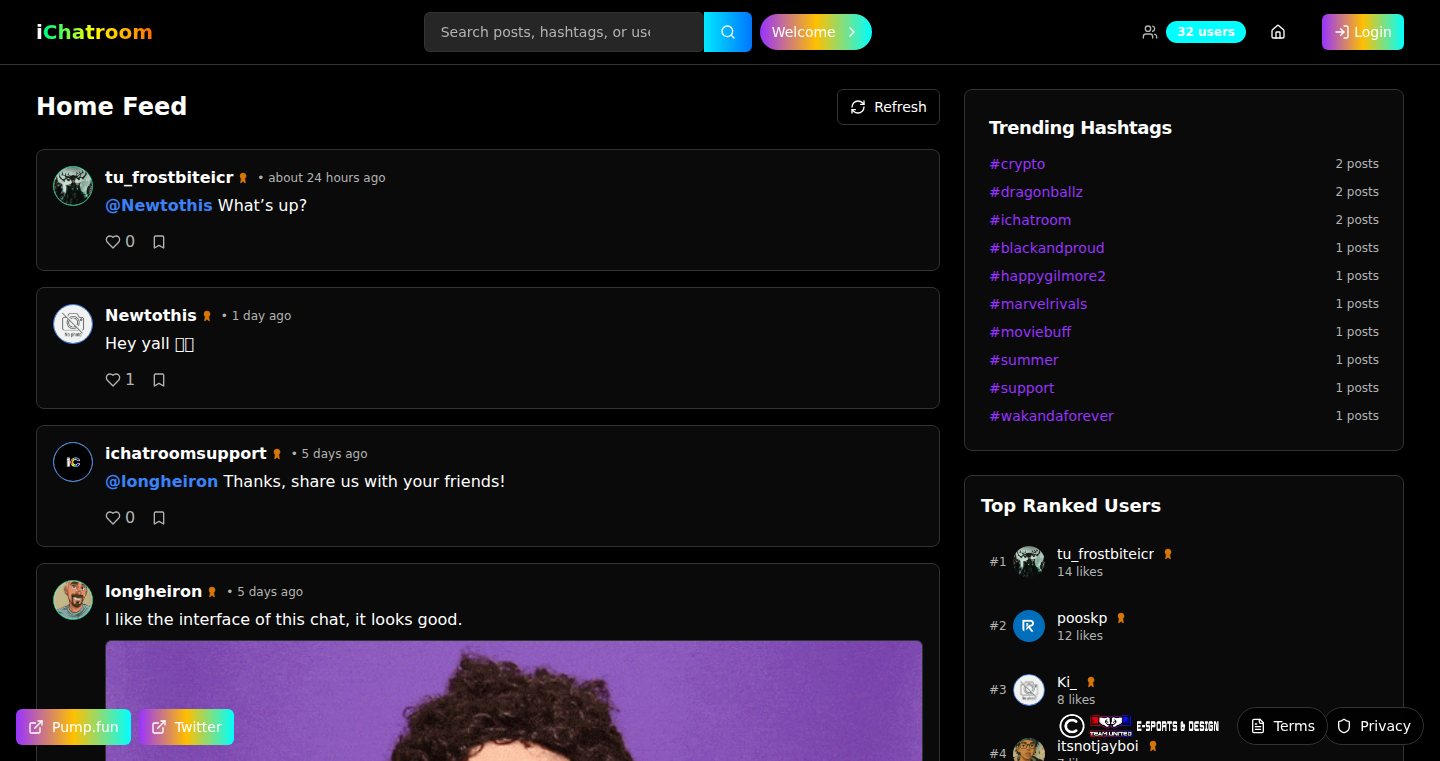The image size is (1440, 761).
Task: Open the #wakandaforever hashtag
Action: pyautogui.click(x=1051, y=416)
